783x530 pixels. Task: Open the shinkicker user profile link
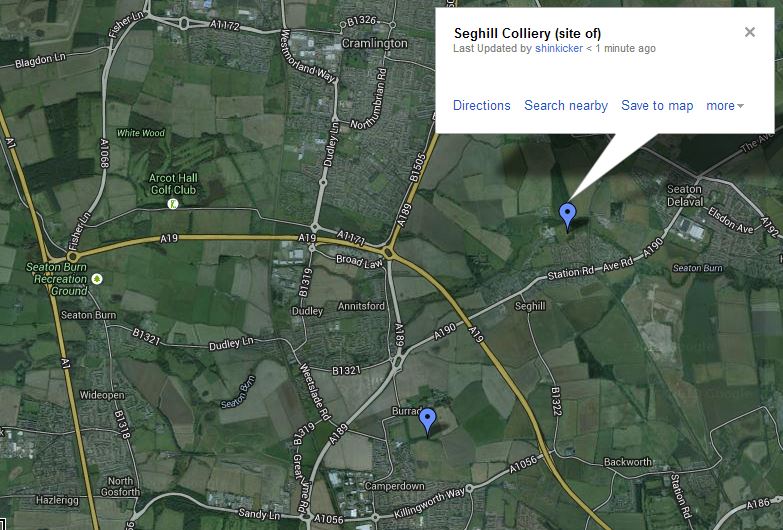558,48
